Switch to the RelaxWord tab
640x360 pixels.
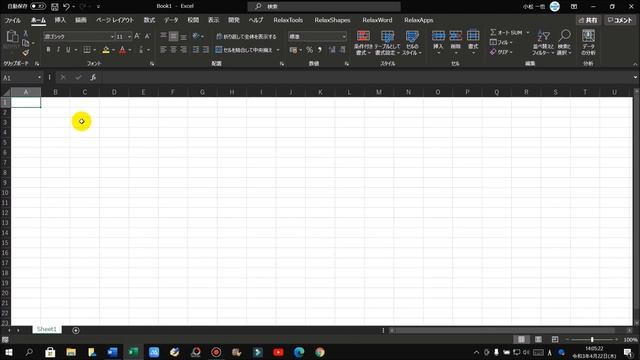pos(377,20)
